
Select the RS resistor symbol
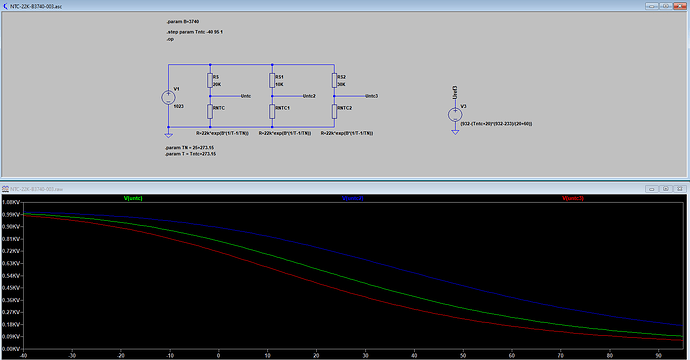click(x=210, y=81)
